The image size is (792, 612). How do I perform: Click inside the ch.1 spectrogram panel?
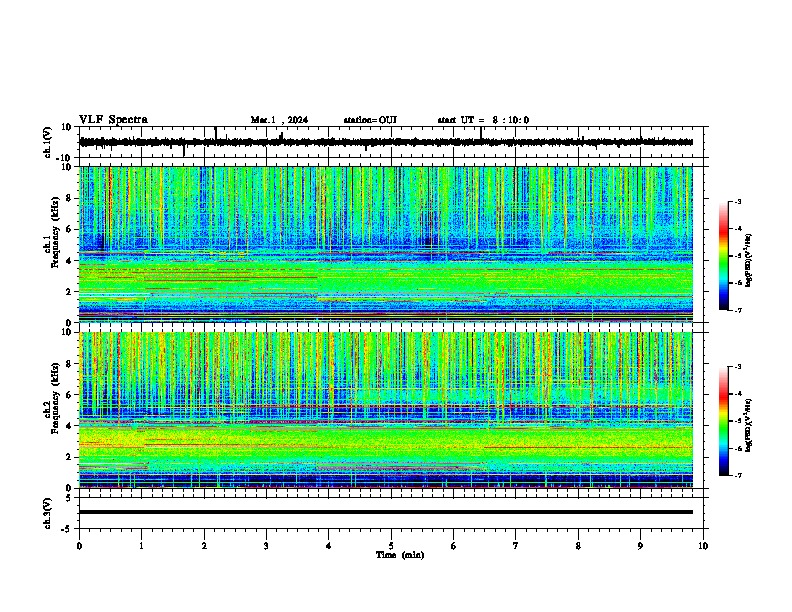[x=386, y=244]
